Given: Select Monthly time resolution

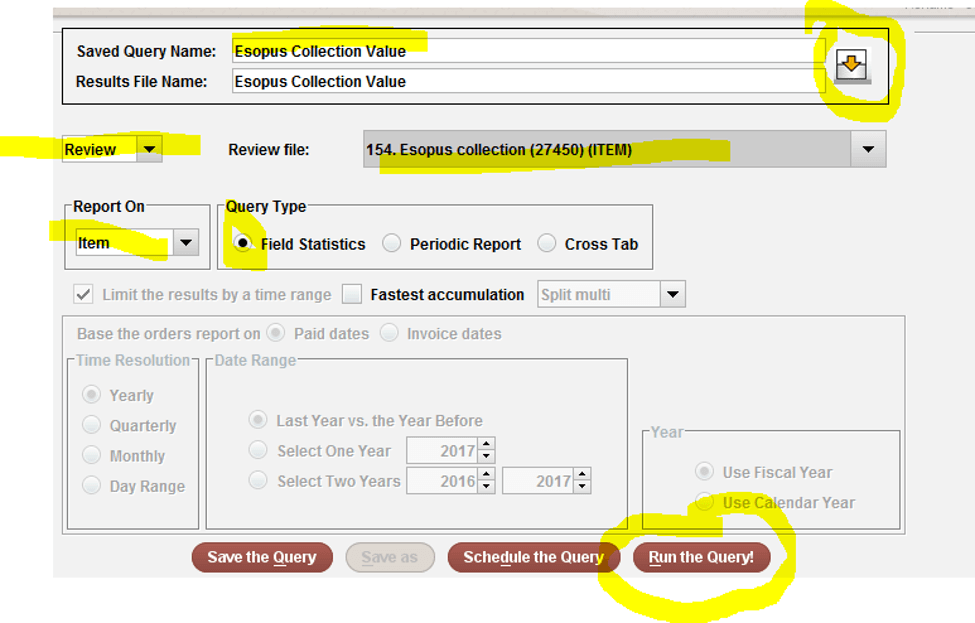Looking at the screenshot, I should 91,455.
